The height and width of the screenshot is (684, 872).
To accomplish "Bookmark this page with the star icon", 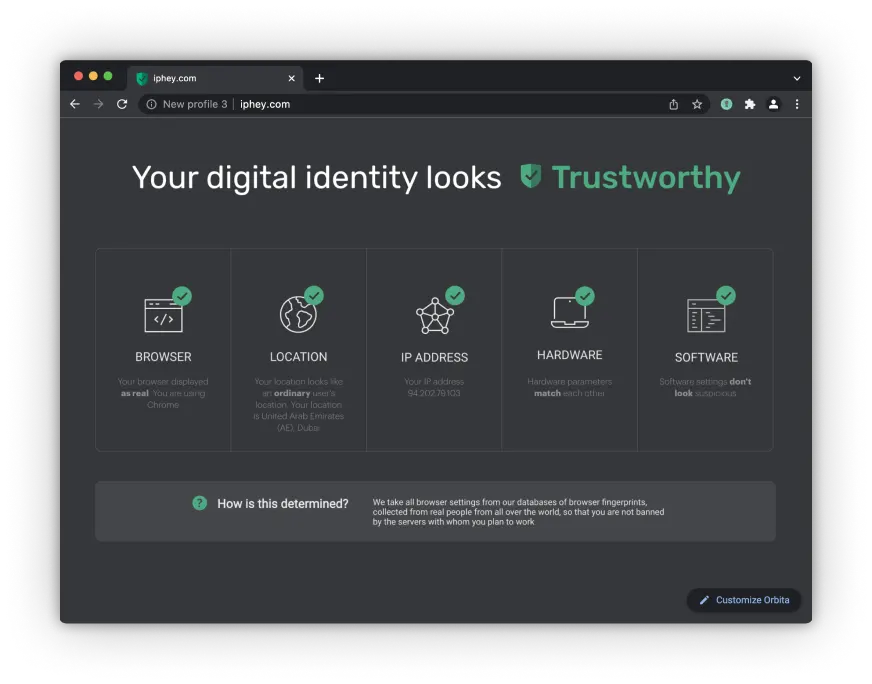I will (x=697, y=104).
